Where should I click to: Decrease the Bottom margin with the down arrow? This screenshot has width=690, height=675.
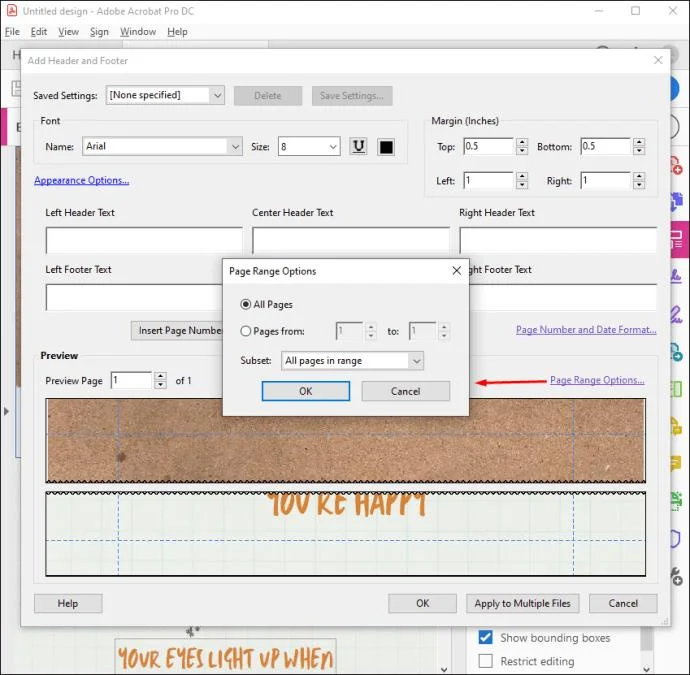pyautogui.click(x=639, y=151)
